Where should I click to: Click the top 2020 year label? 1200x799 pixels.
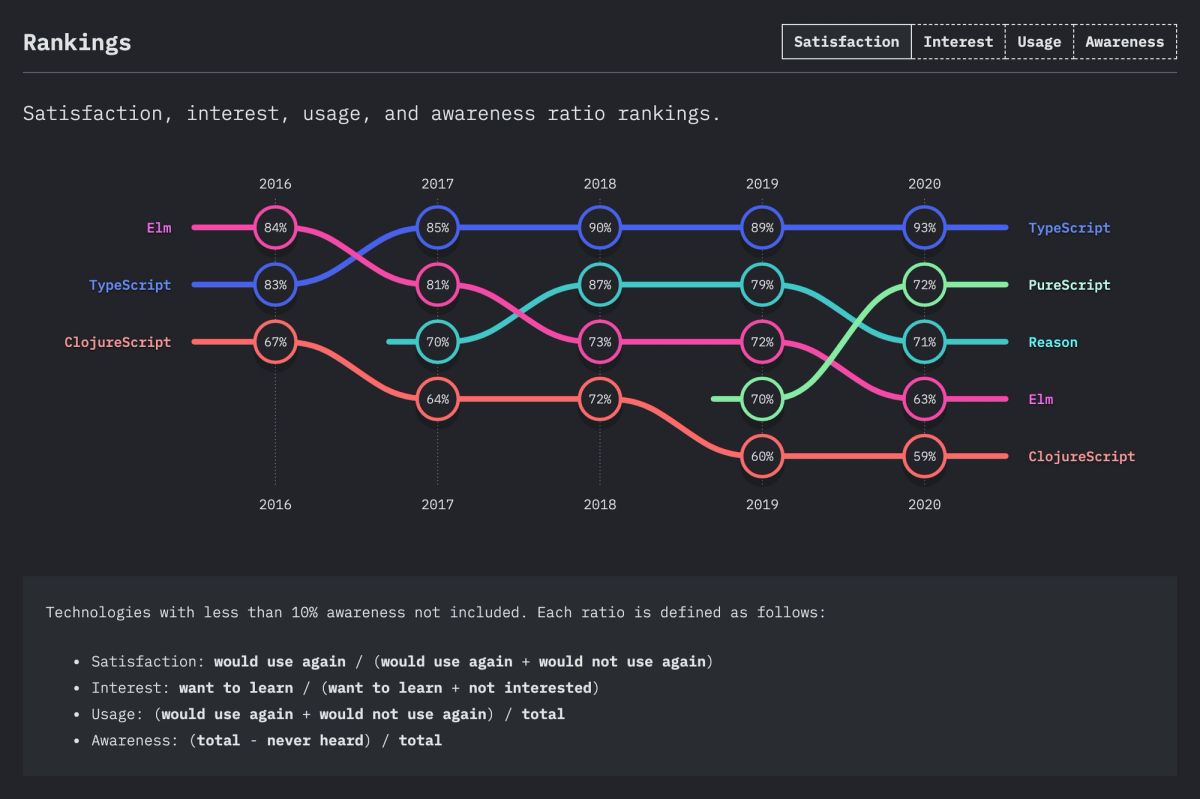[924, 184]
